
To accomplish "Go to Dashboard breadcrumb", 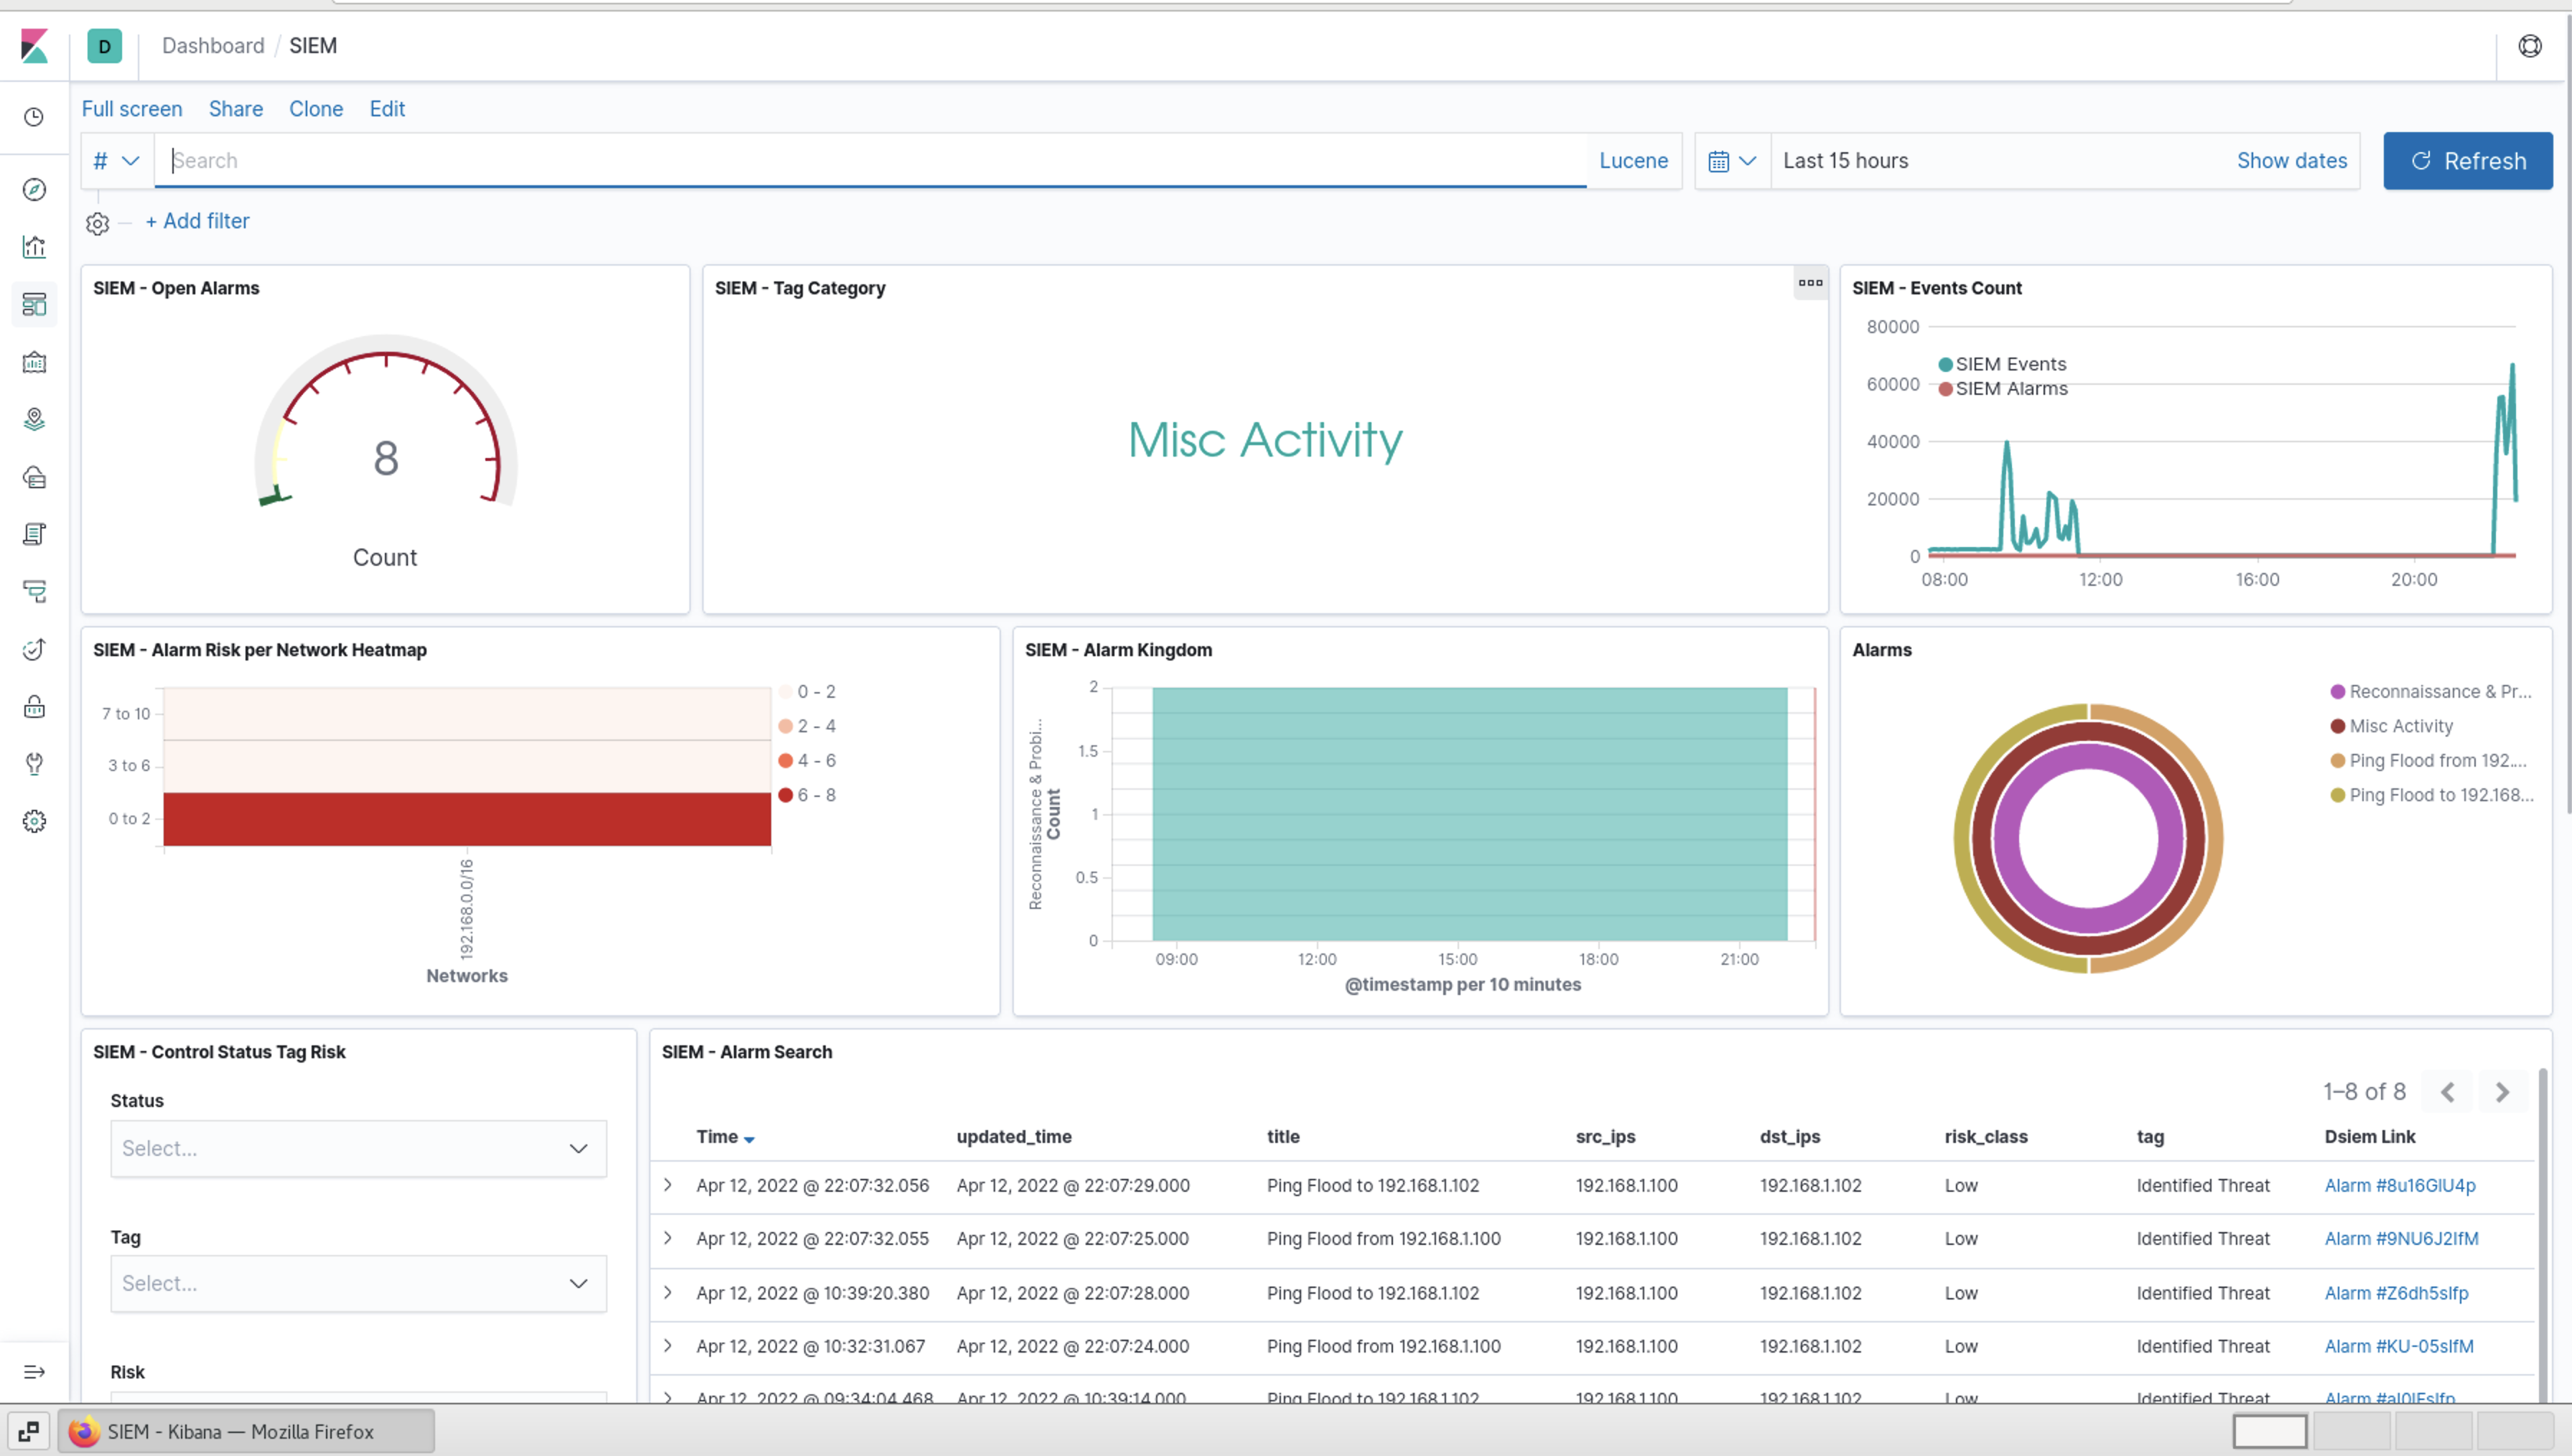I will [213, 46].
